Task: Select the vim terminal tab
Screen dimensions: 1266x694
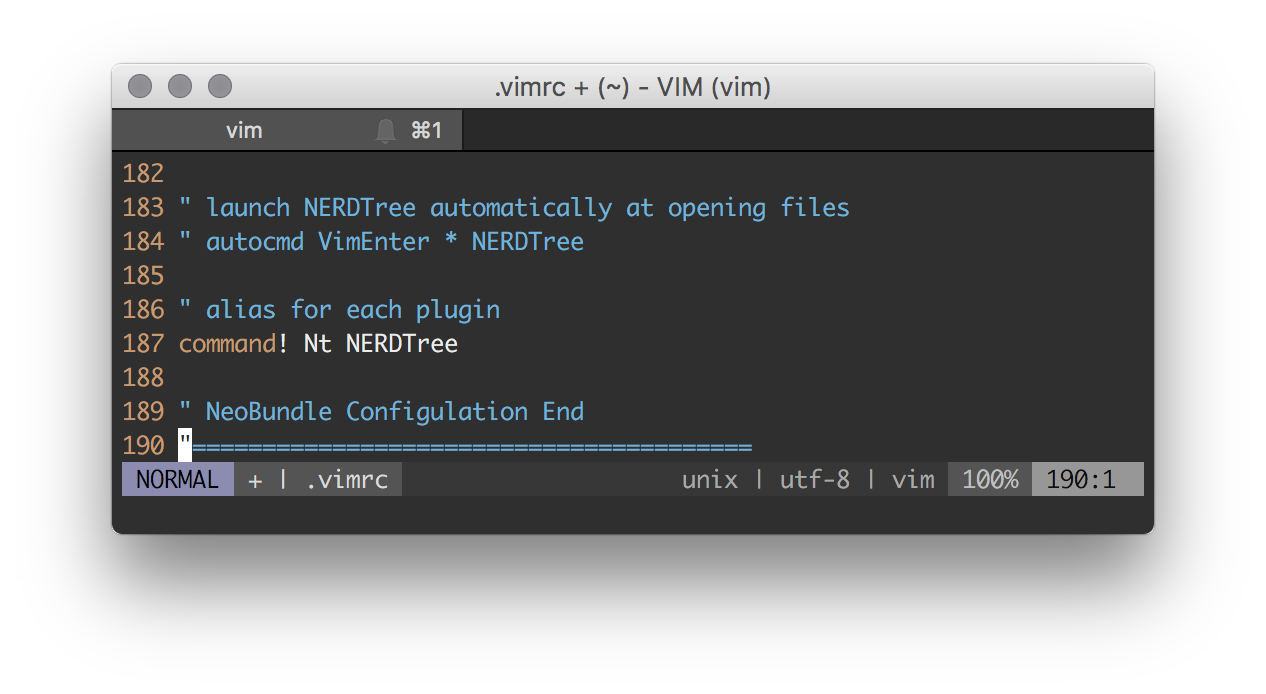Action: 244,131
